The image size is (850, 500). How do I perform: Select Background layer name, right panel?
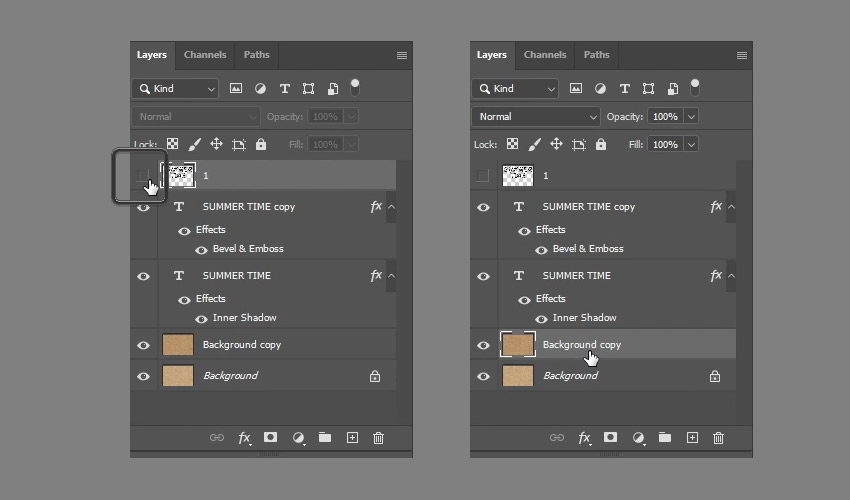pyautogui.click(x=570, y=375)
